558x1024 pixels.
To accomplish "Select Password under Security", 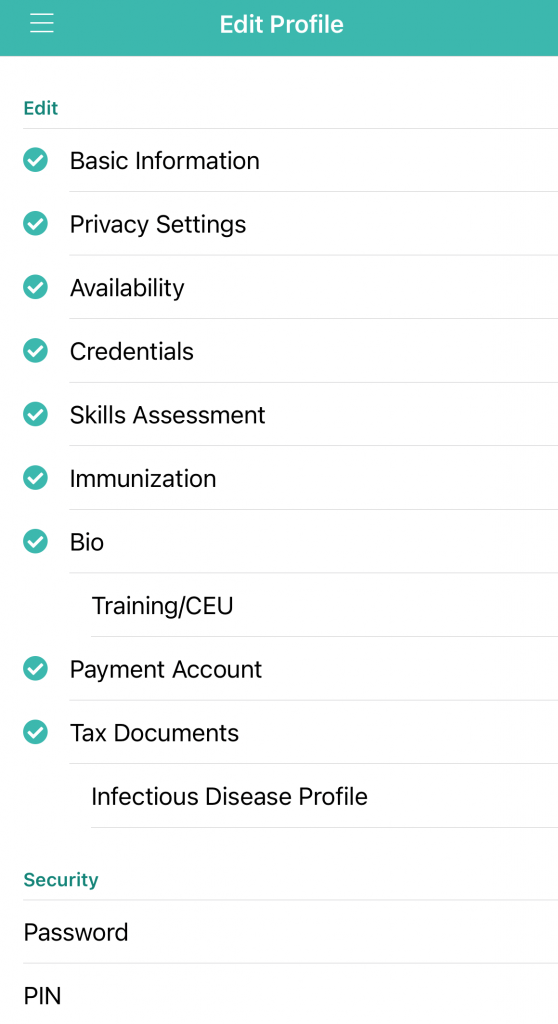I will coord(279,932).
